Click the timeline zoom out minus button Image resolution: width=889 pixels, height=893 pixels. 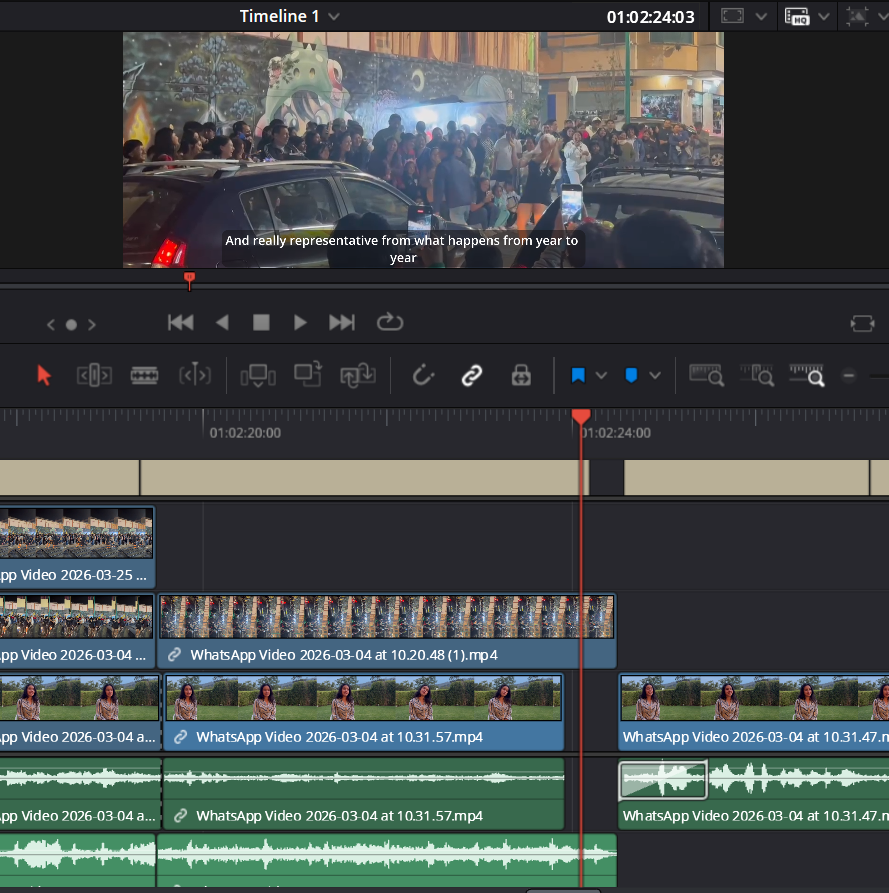(849, 376)
